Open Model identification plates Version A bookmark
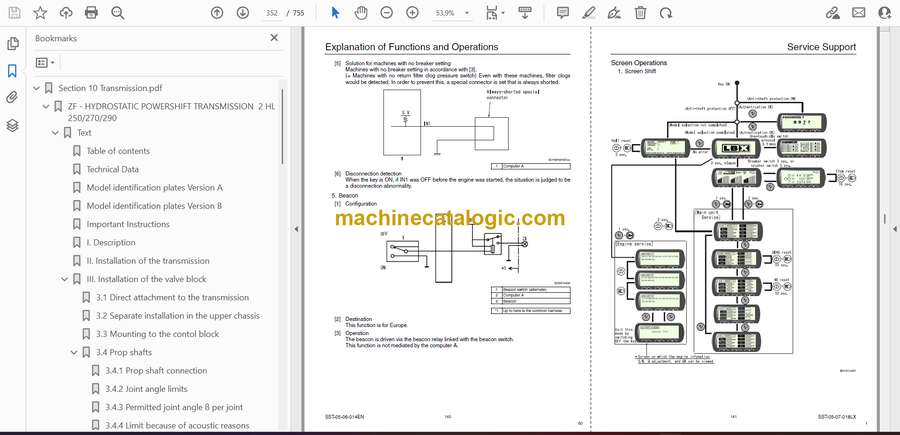Image resolution: width=900 pixels, height=435 pixels. tap(154, 188)
